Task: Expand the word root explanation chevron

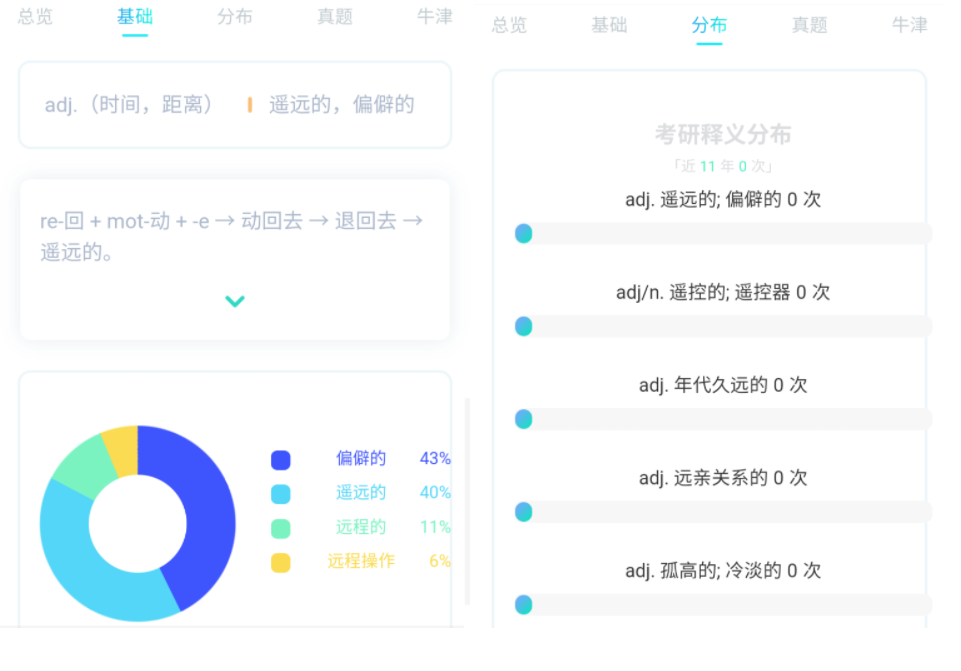Action: click(x=235, y=301)
